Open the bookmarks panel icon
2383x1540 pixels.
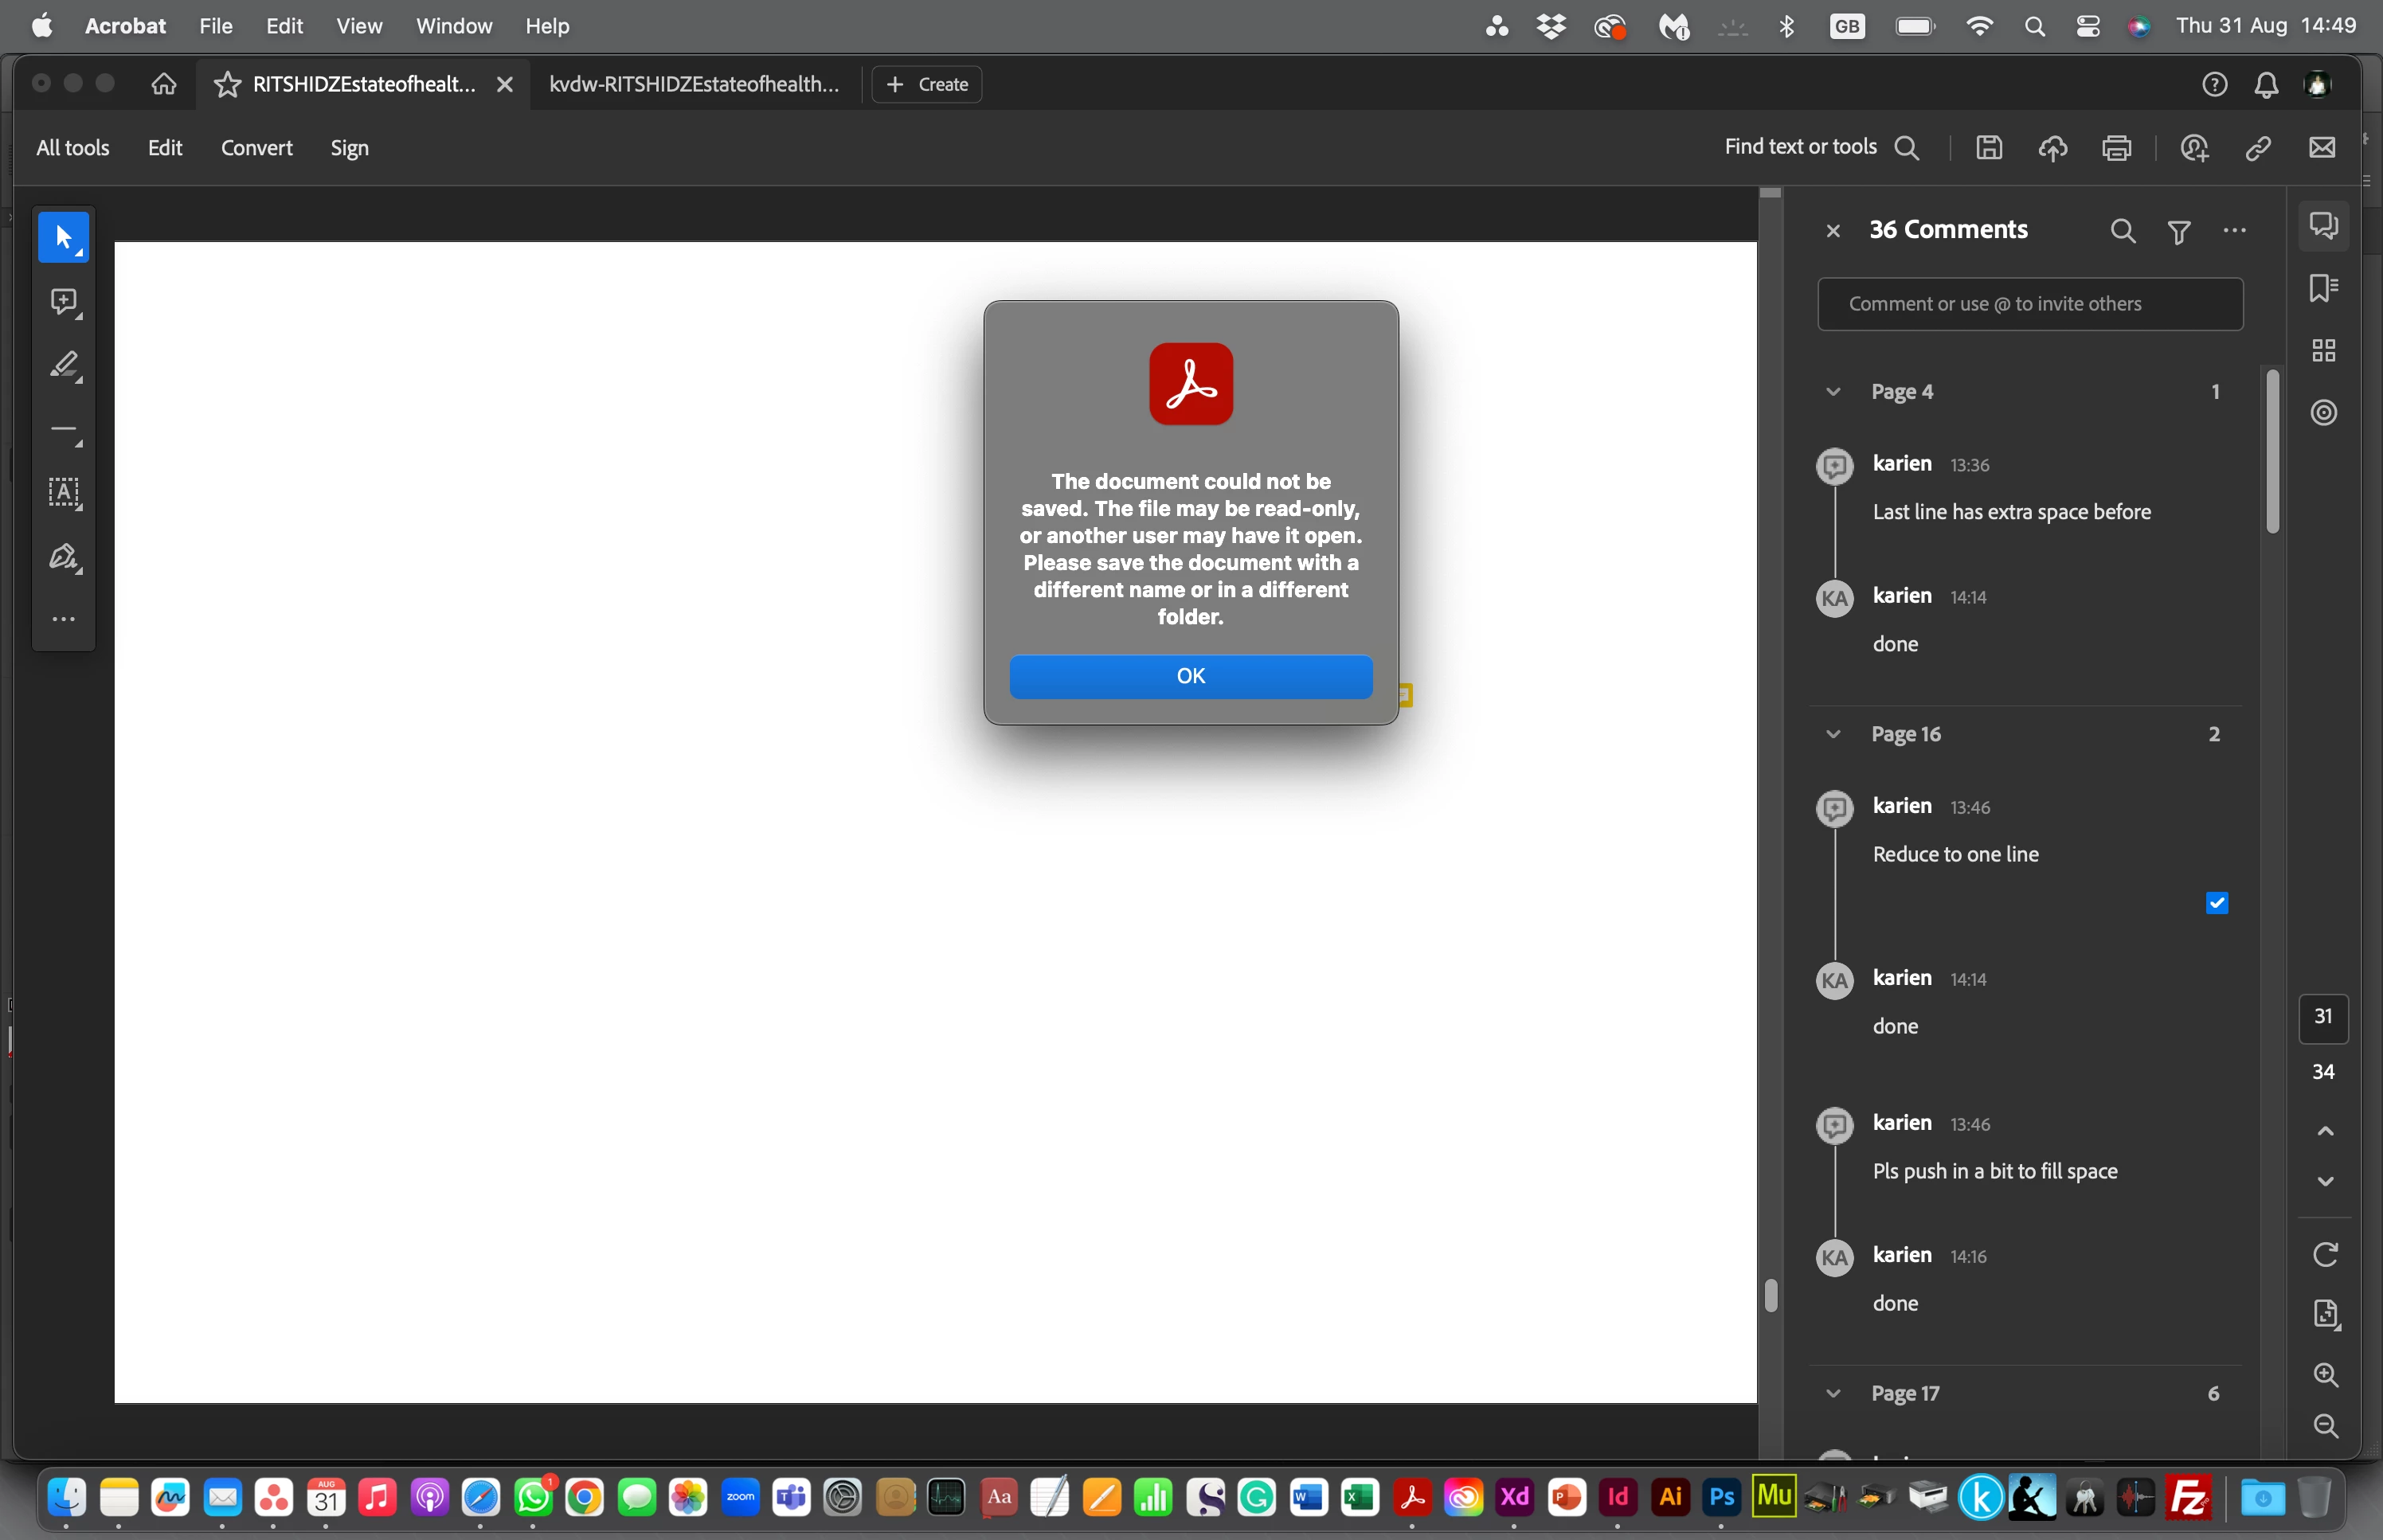click(2322, 288)
